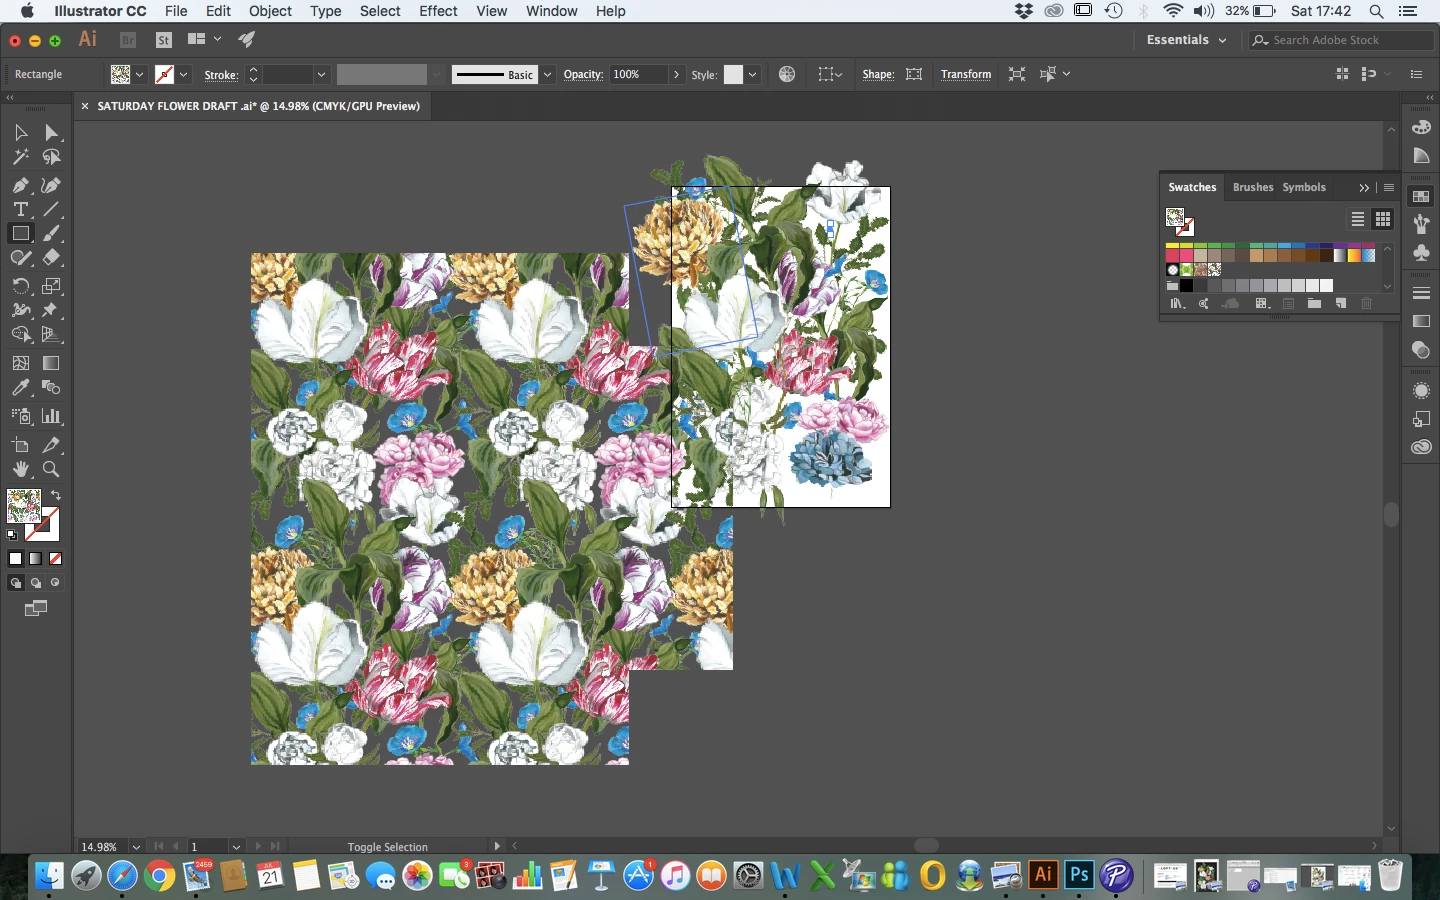
Task: Select the Pen tool
Action: 20,185
